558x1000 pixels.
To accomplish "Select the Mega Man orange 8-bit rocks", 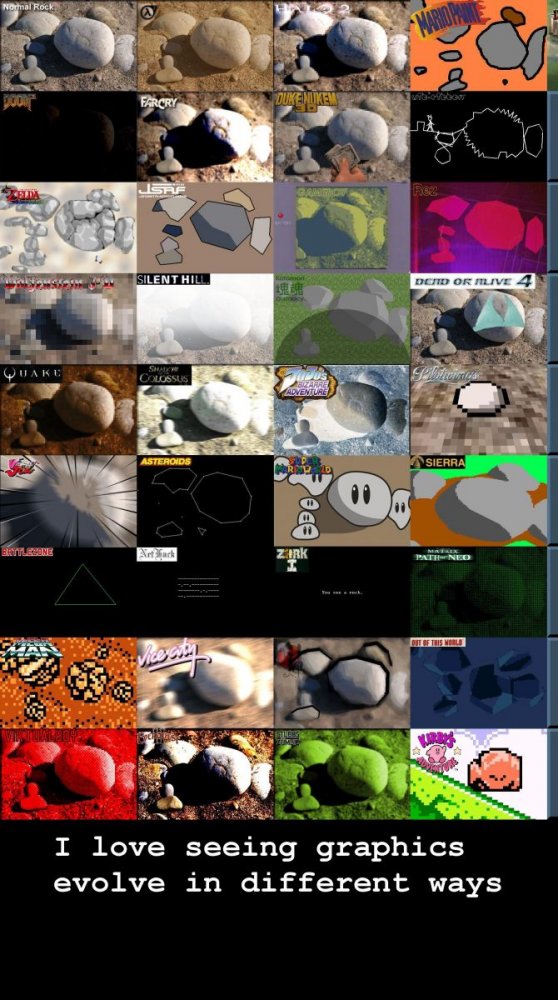I will 68,683.
